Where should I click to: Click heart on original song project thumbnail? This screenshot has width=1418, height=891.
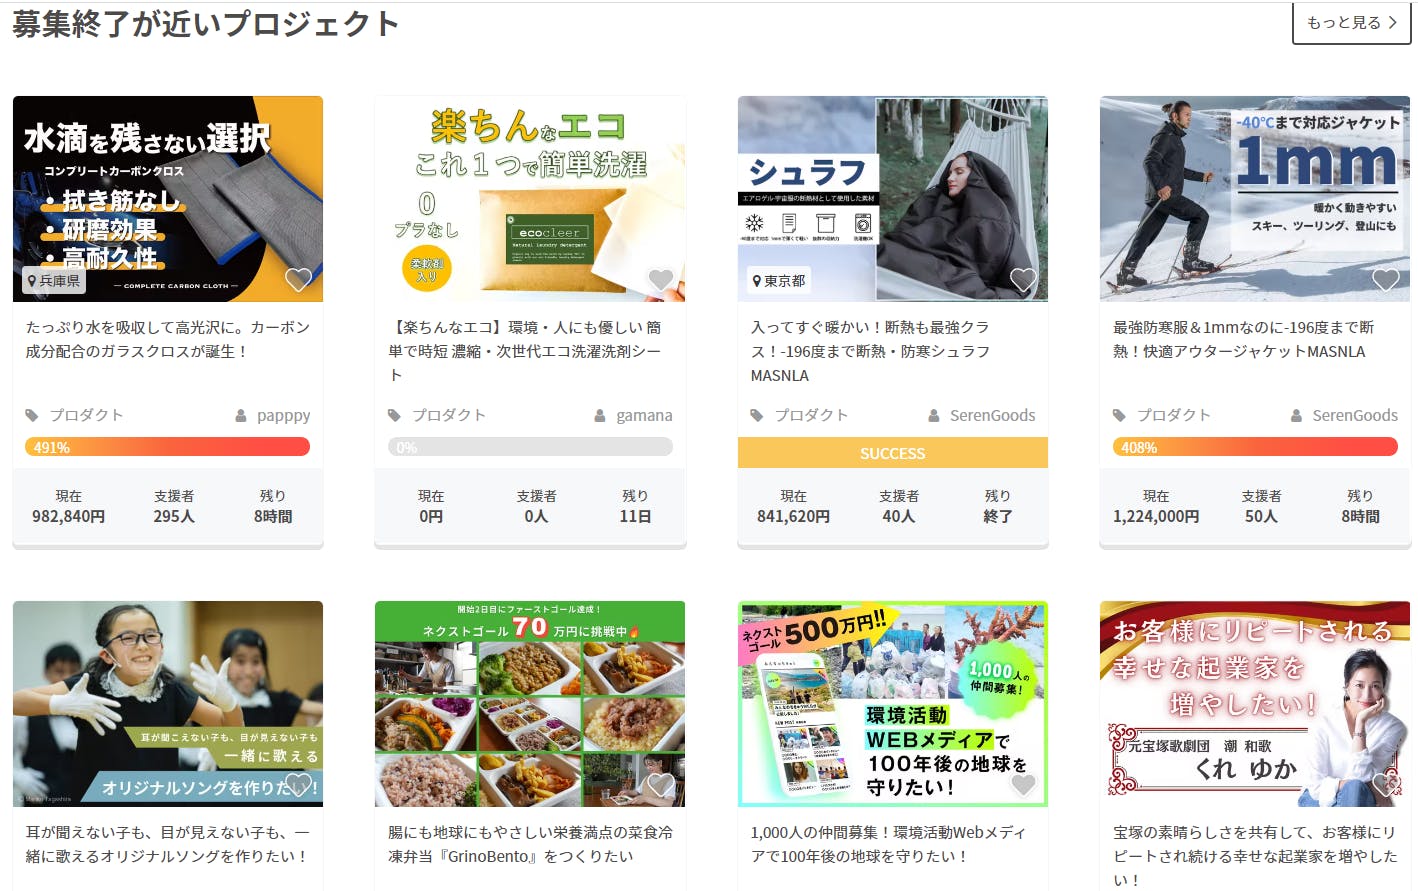tap(298, 785)
